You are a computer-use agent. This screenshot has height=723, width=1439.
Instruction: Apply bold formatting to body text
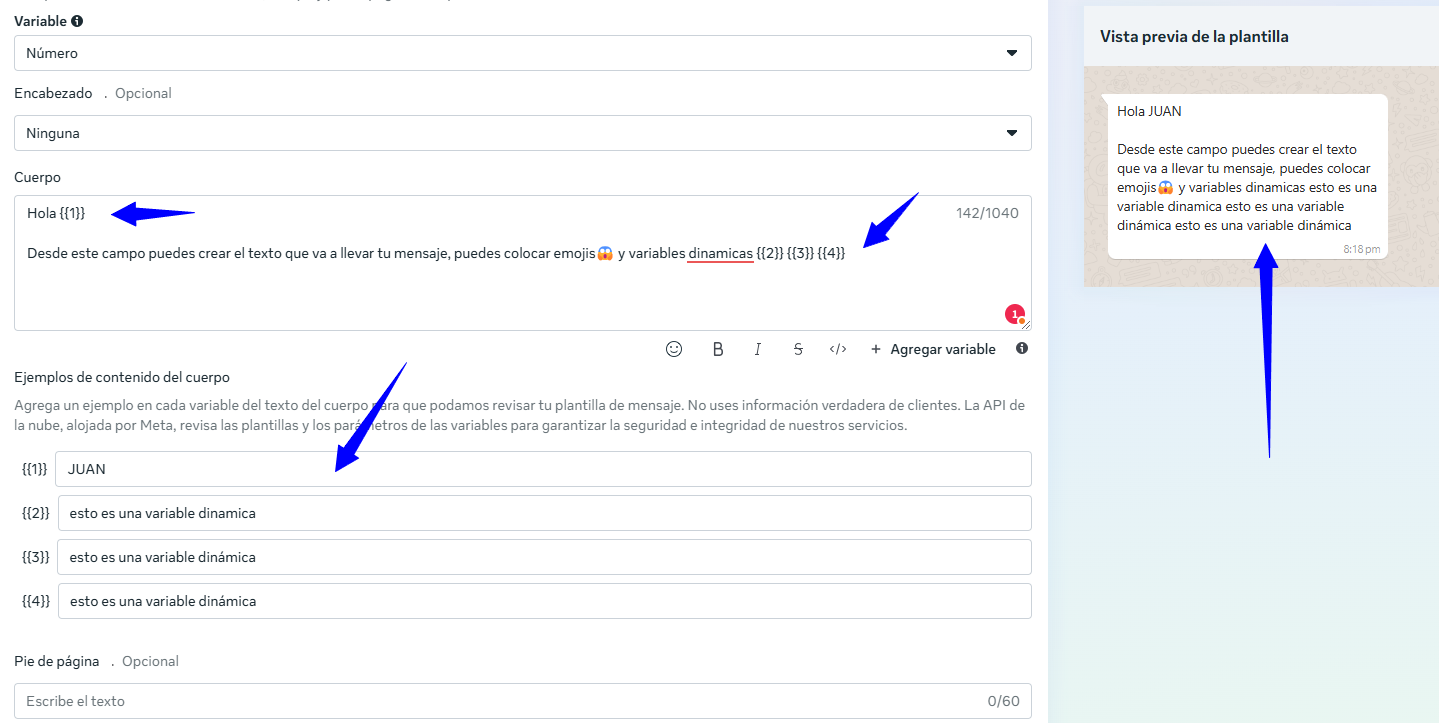point(718,349)
